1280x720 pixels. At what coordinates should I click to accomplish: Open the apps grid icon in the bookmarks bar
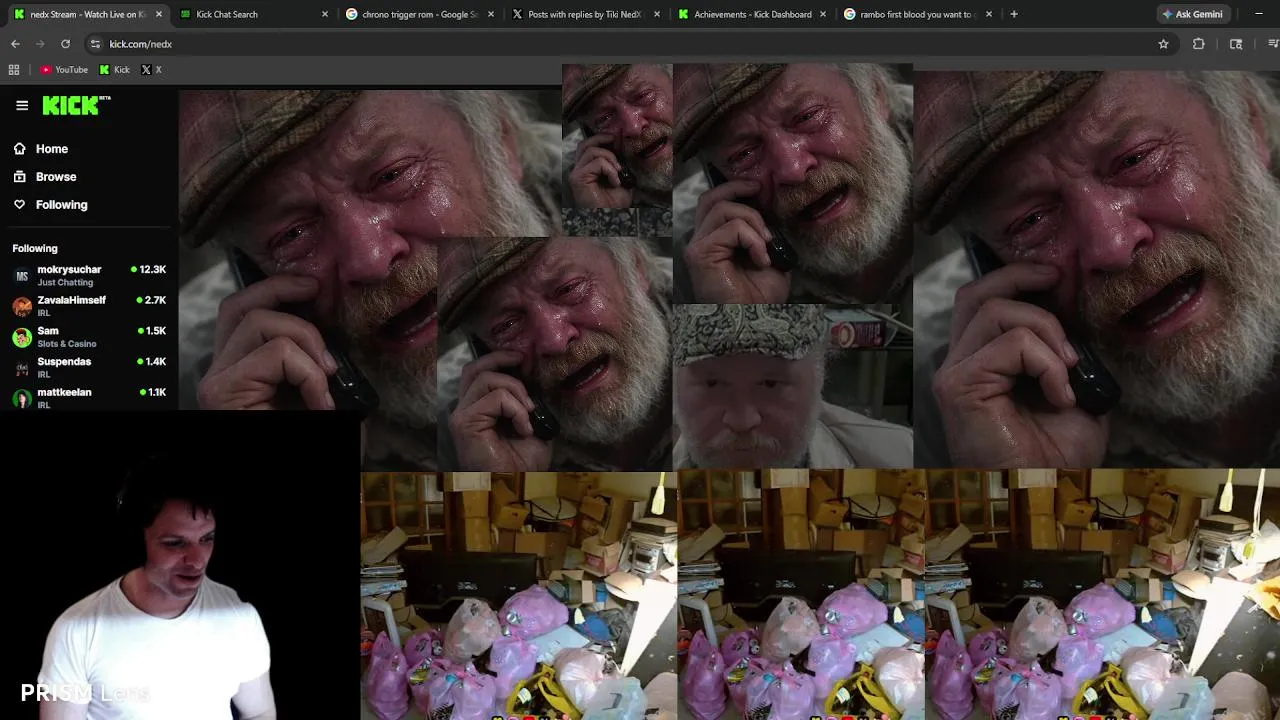pos(14,70)
